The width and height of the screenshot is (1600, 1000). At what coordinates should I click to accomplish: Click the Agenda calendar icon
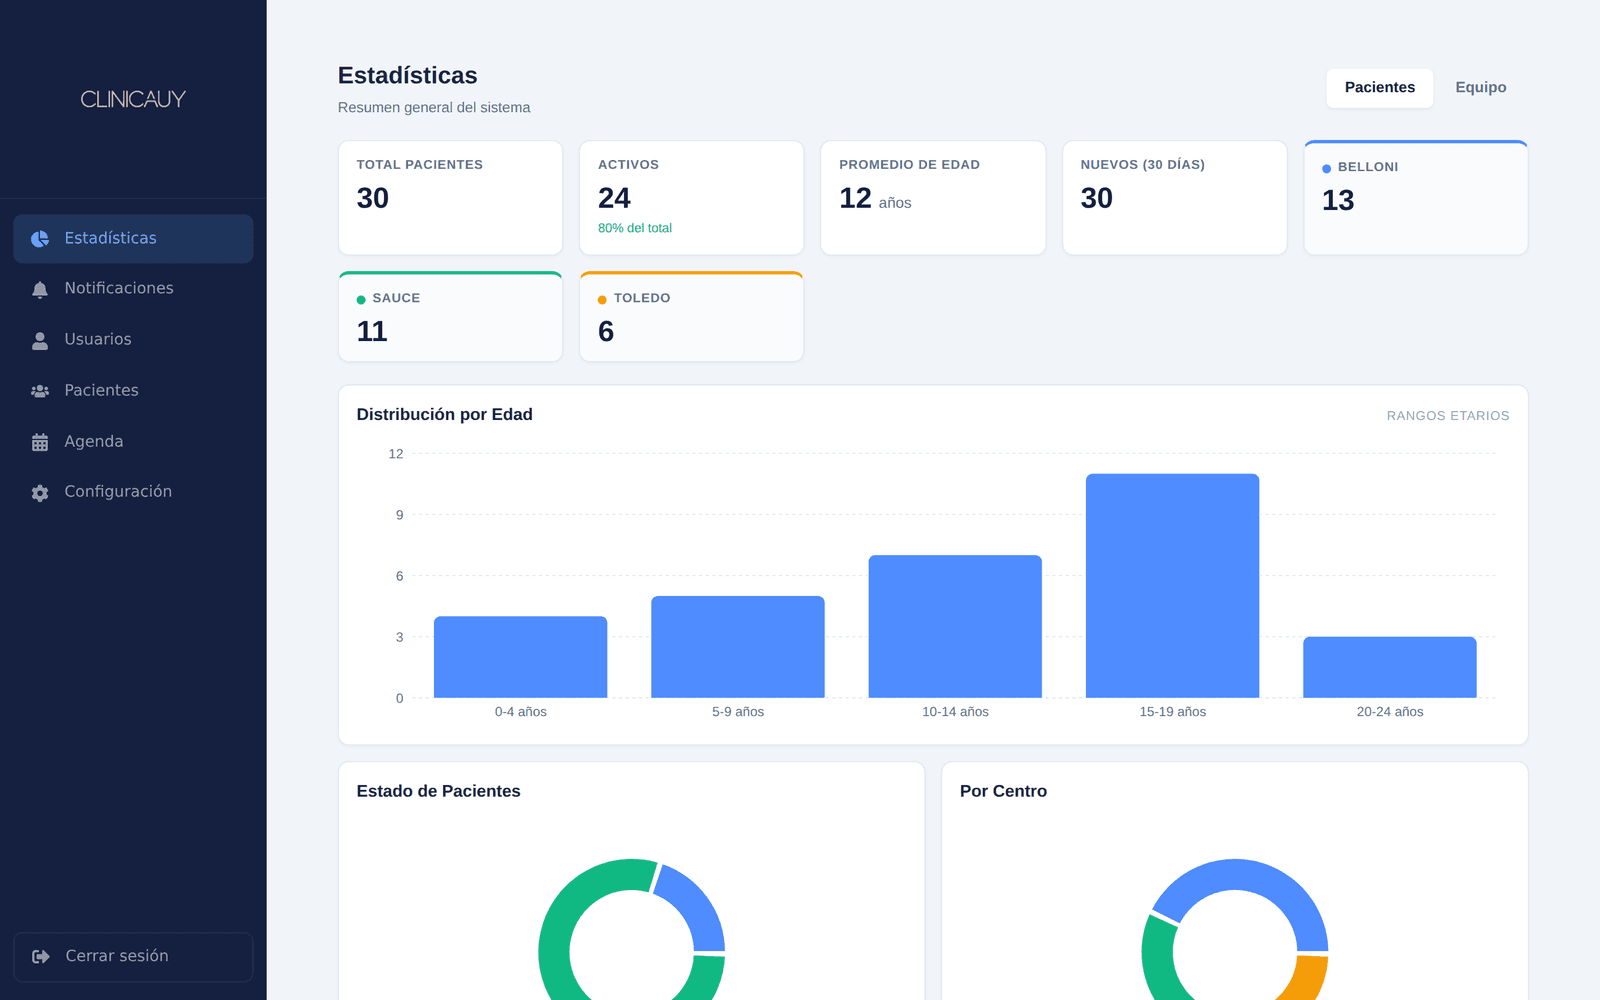tap(40, 442)
